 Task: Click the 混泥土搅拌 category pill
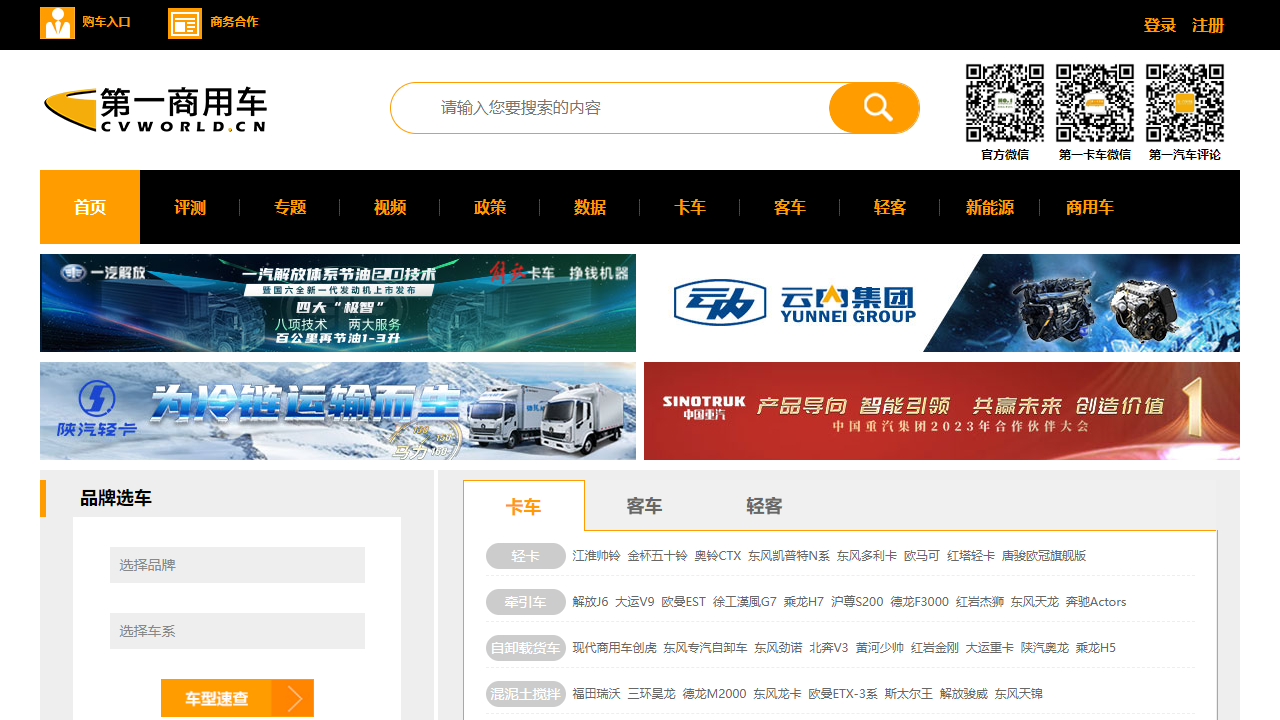[526, 694]
